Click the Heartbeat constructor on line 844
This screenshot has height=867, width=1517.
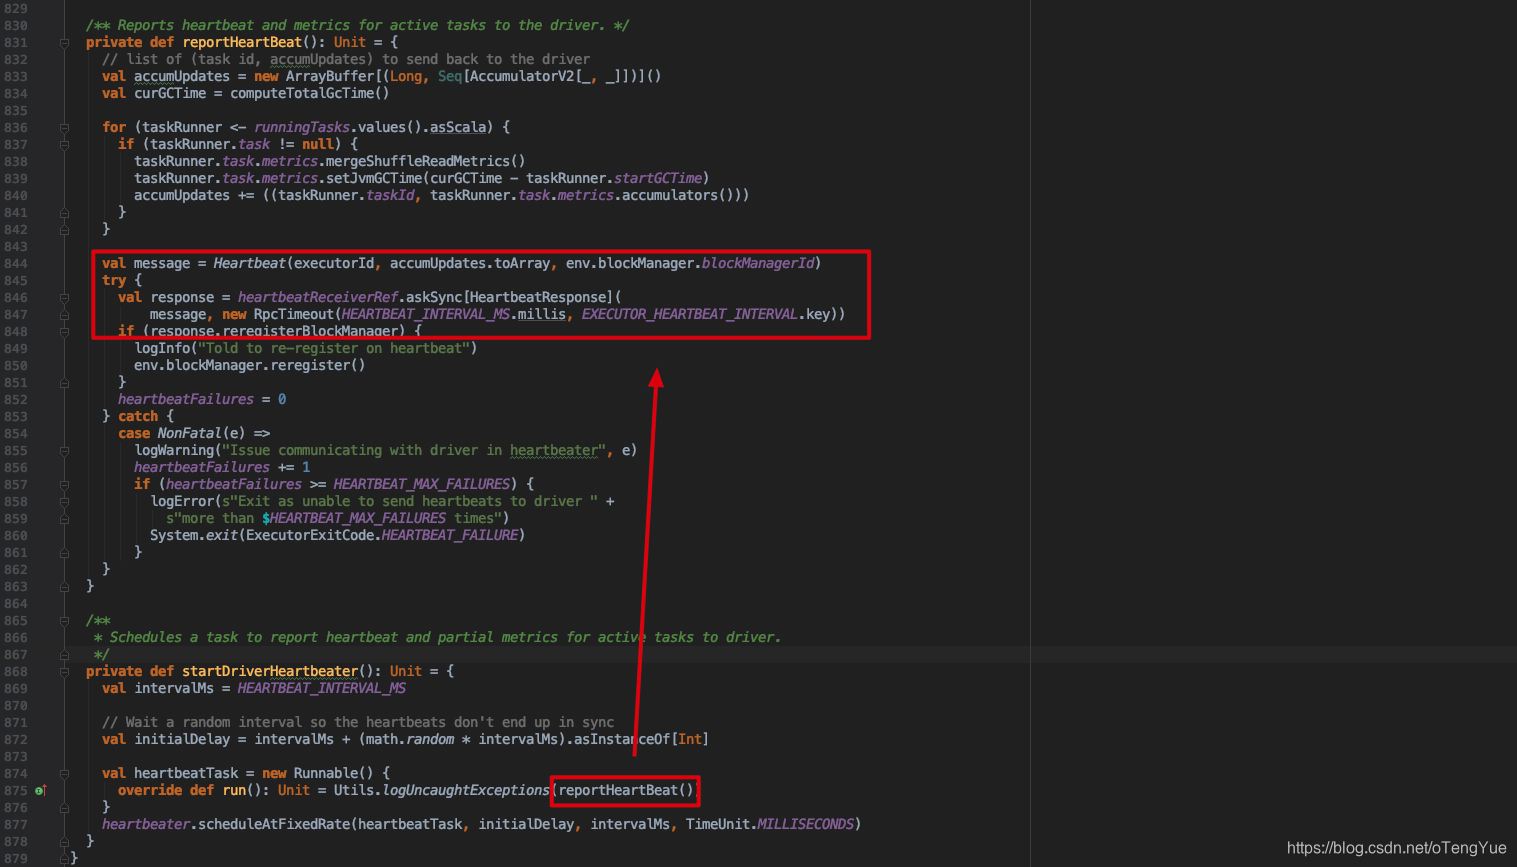coord(250,263)
